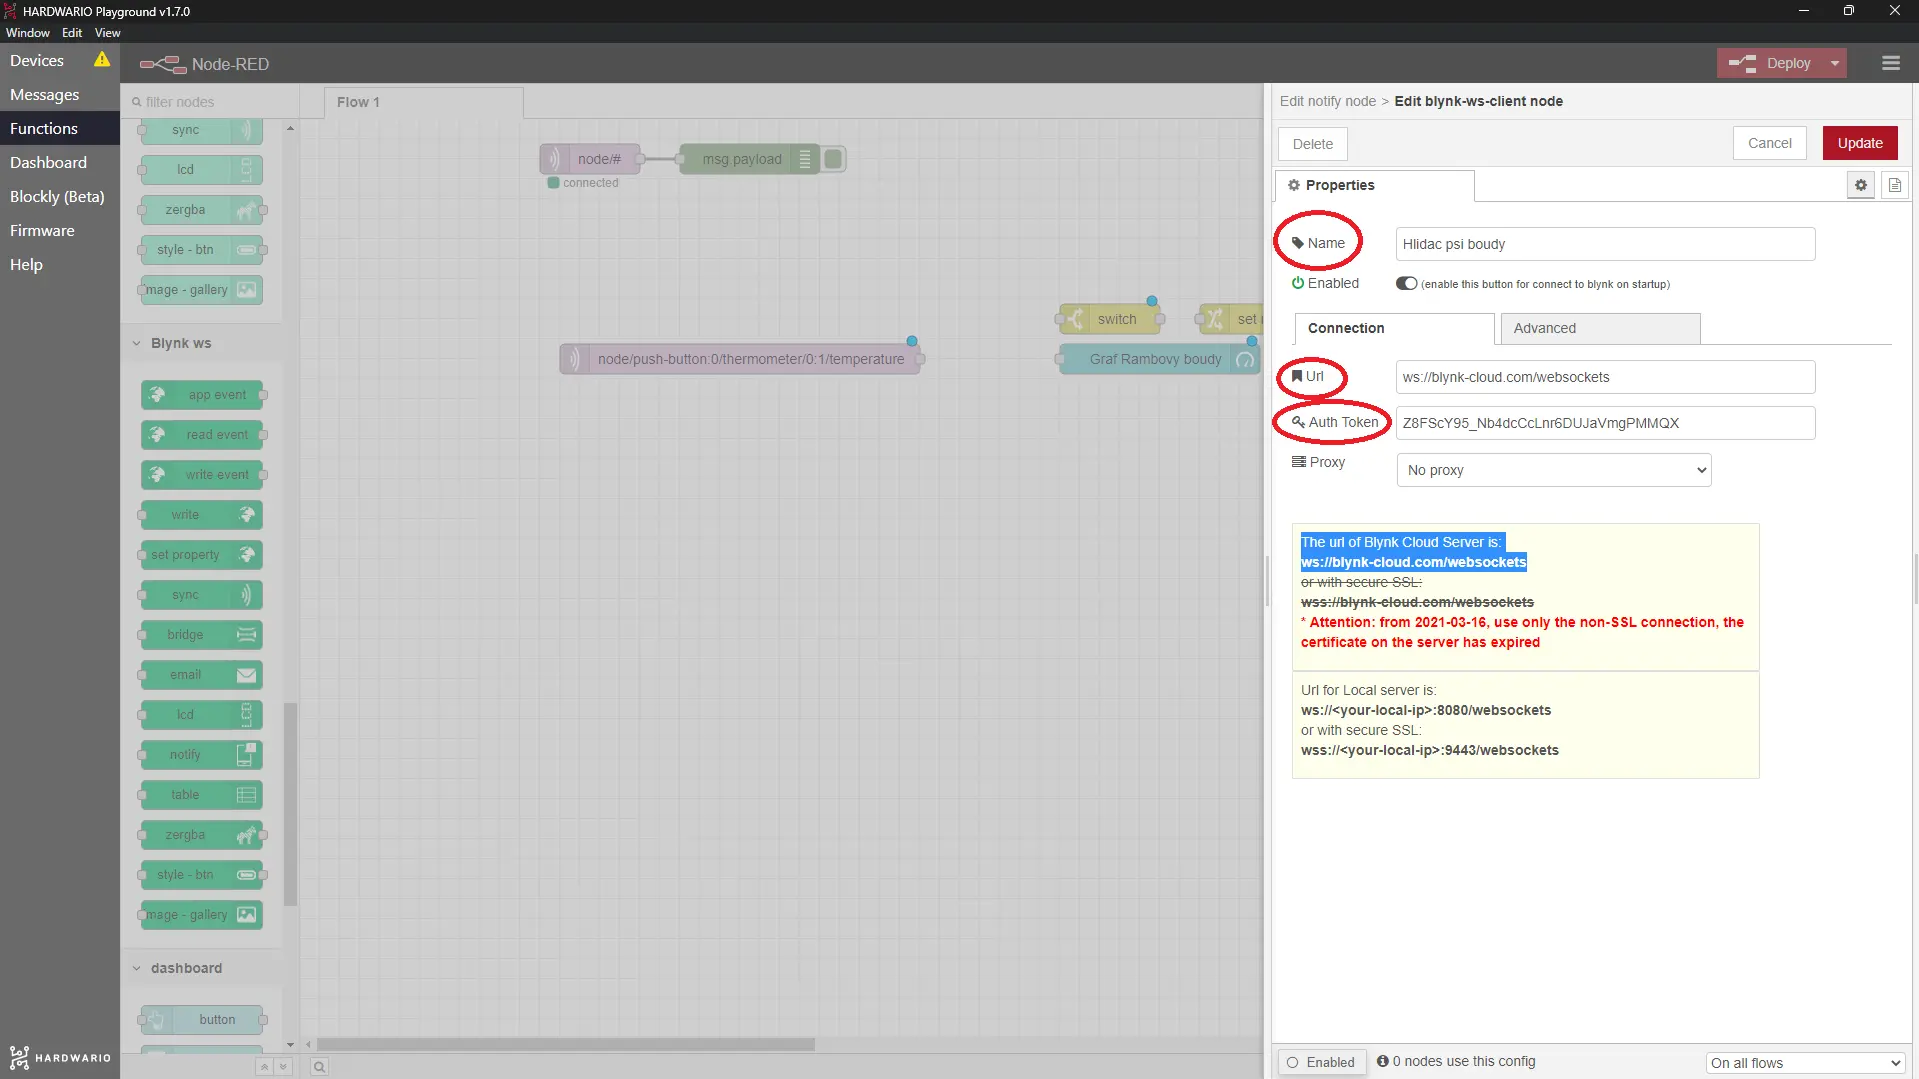Click the canvas search magnifier icon

[x=319, y=1067]
